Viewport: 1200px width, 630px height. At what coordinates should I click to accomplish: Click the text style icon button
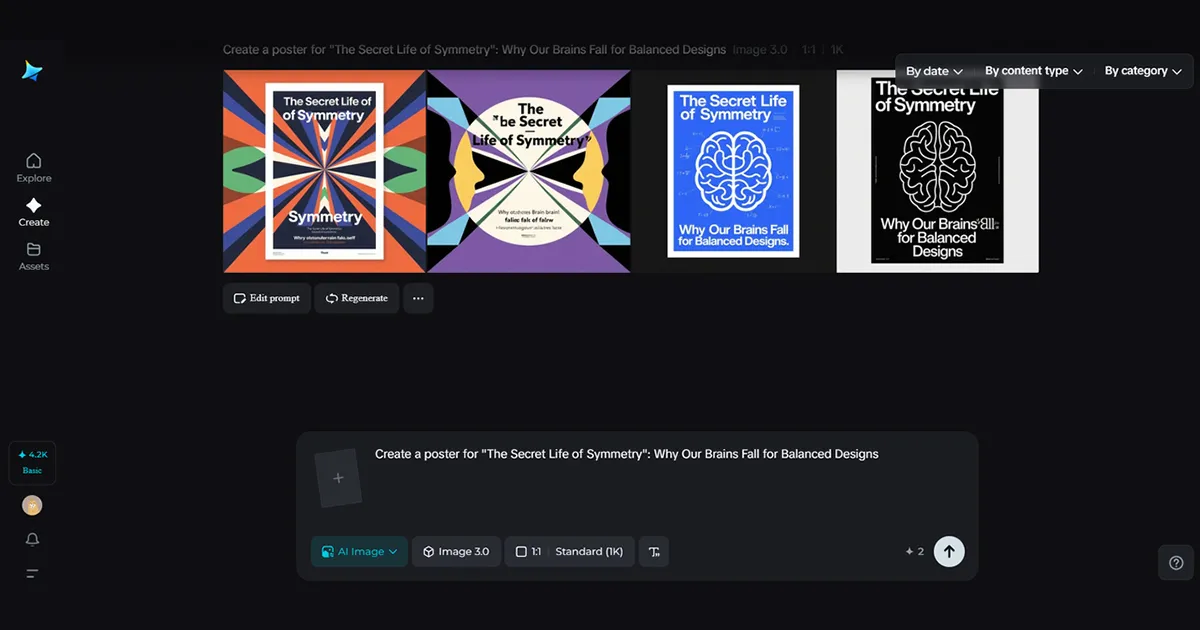click(x=654, y=552)
